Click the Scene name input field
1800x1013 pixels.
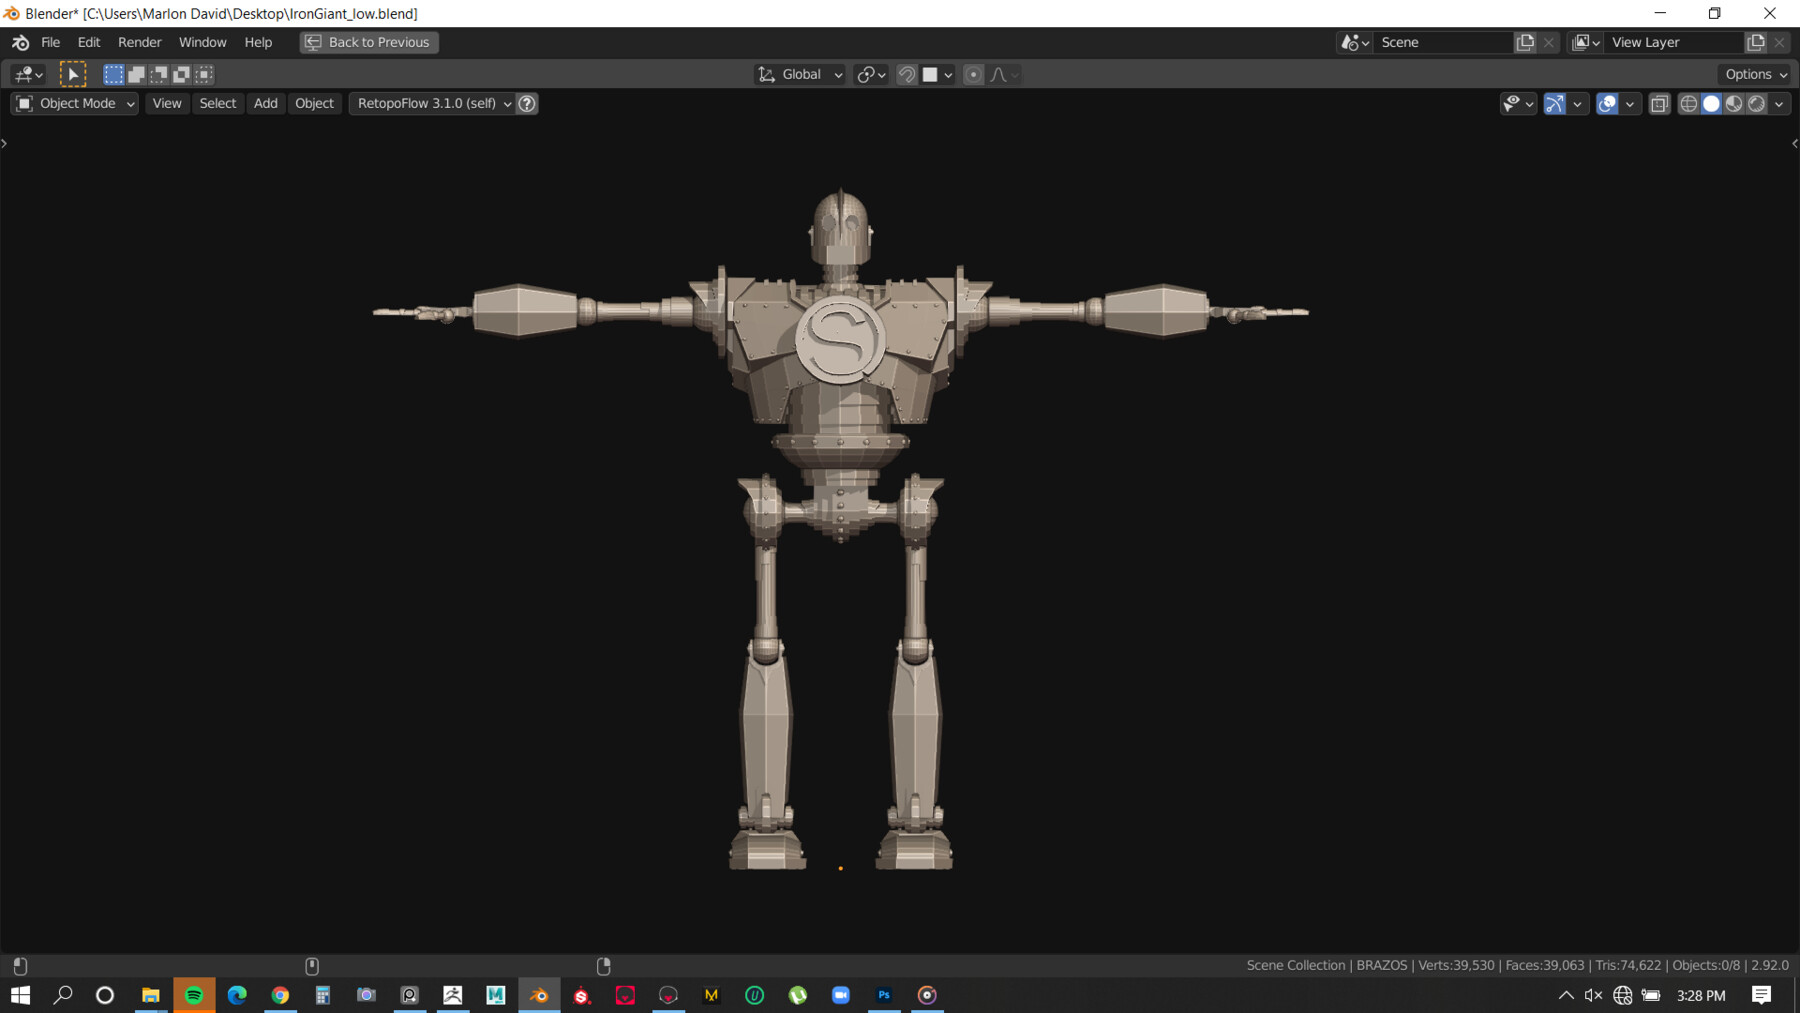click(1442, 42)
